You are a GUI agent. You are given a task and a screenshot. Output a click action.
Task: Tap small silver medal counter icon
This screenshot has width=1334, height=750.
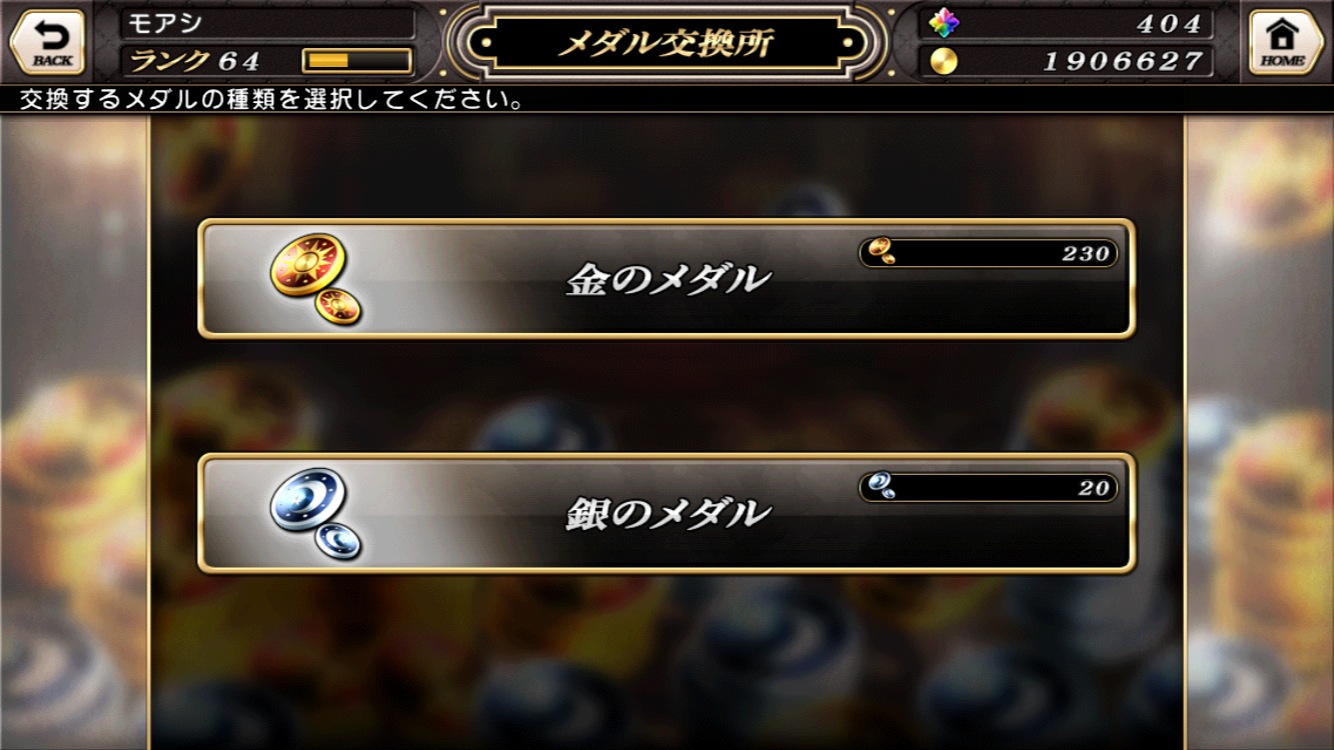click(880, 487)
